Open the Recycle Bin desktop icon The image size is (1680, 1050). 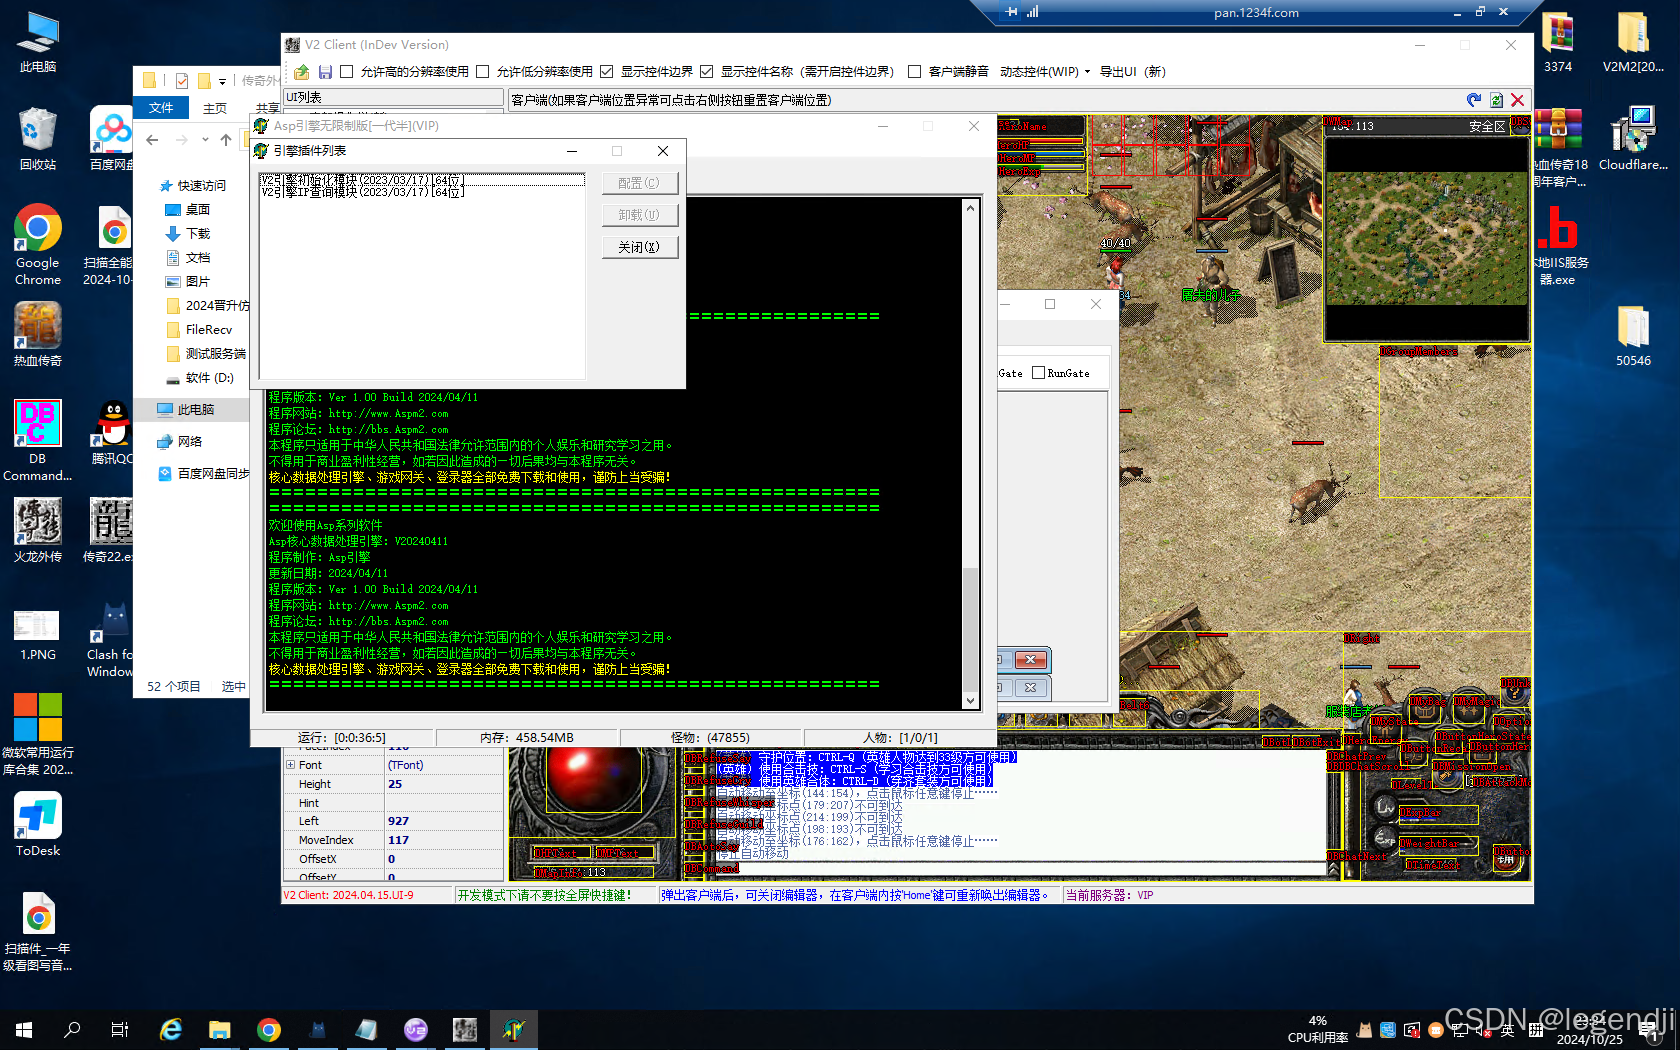[38, 138]
